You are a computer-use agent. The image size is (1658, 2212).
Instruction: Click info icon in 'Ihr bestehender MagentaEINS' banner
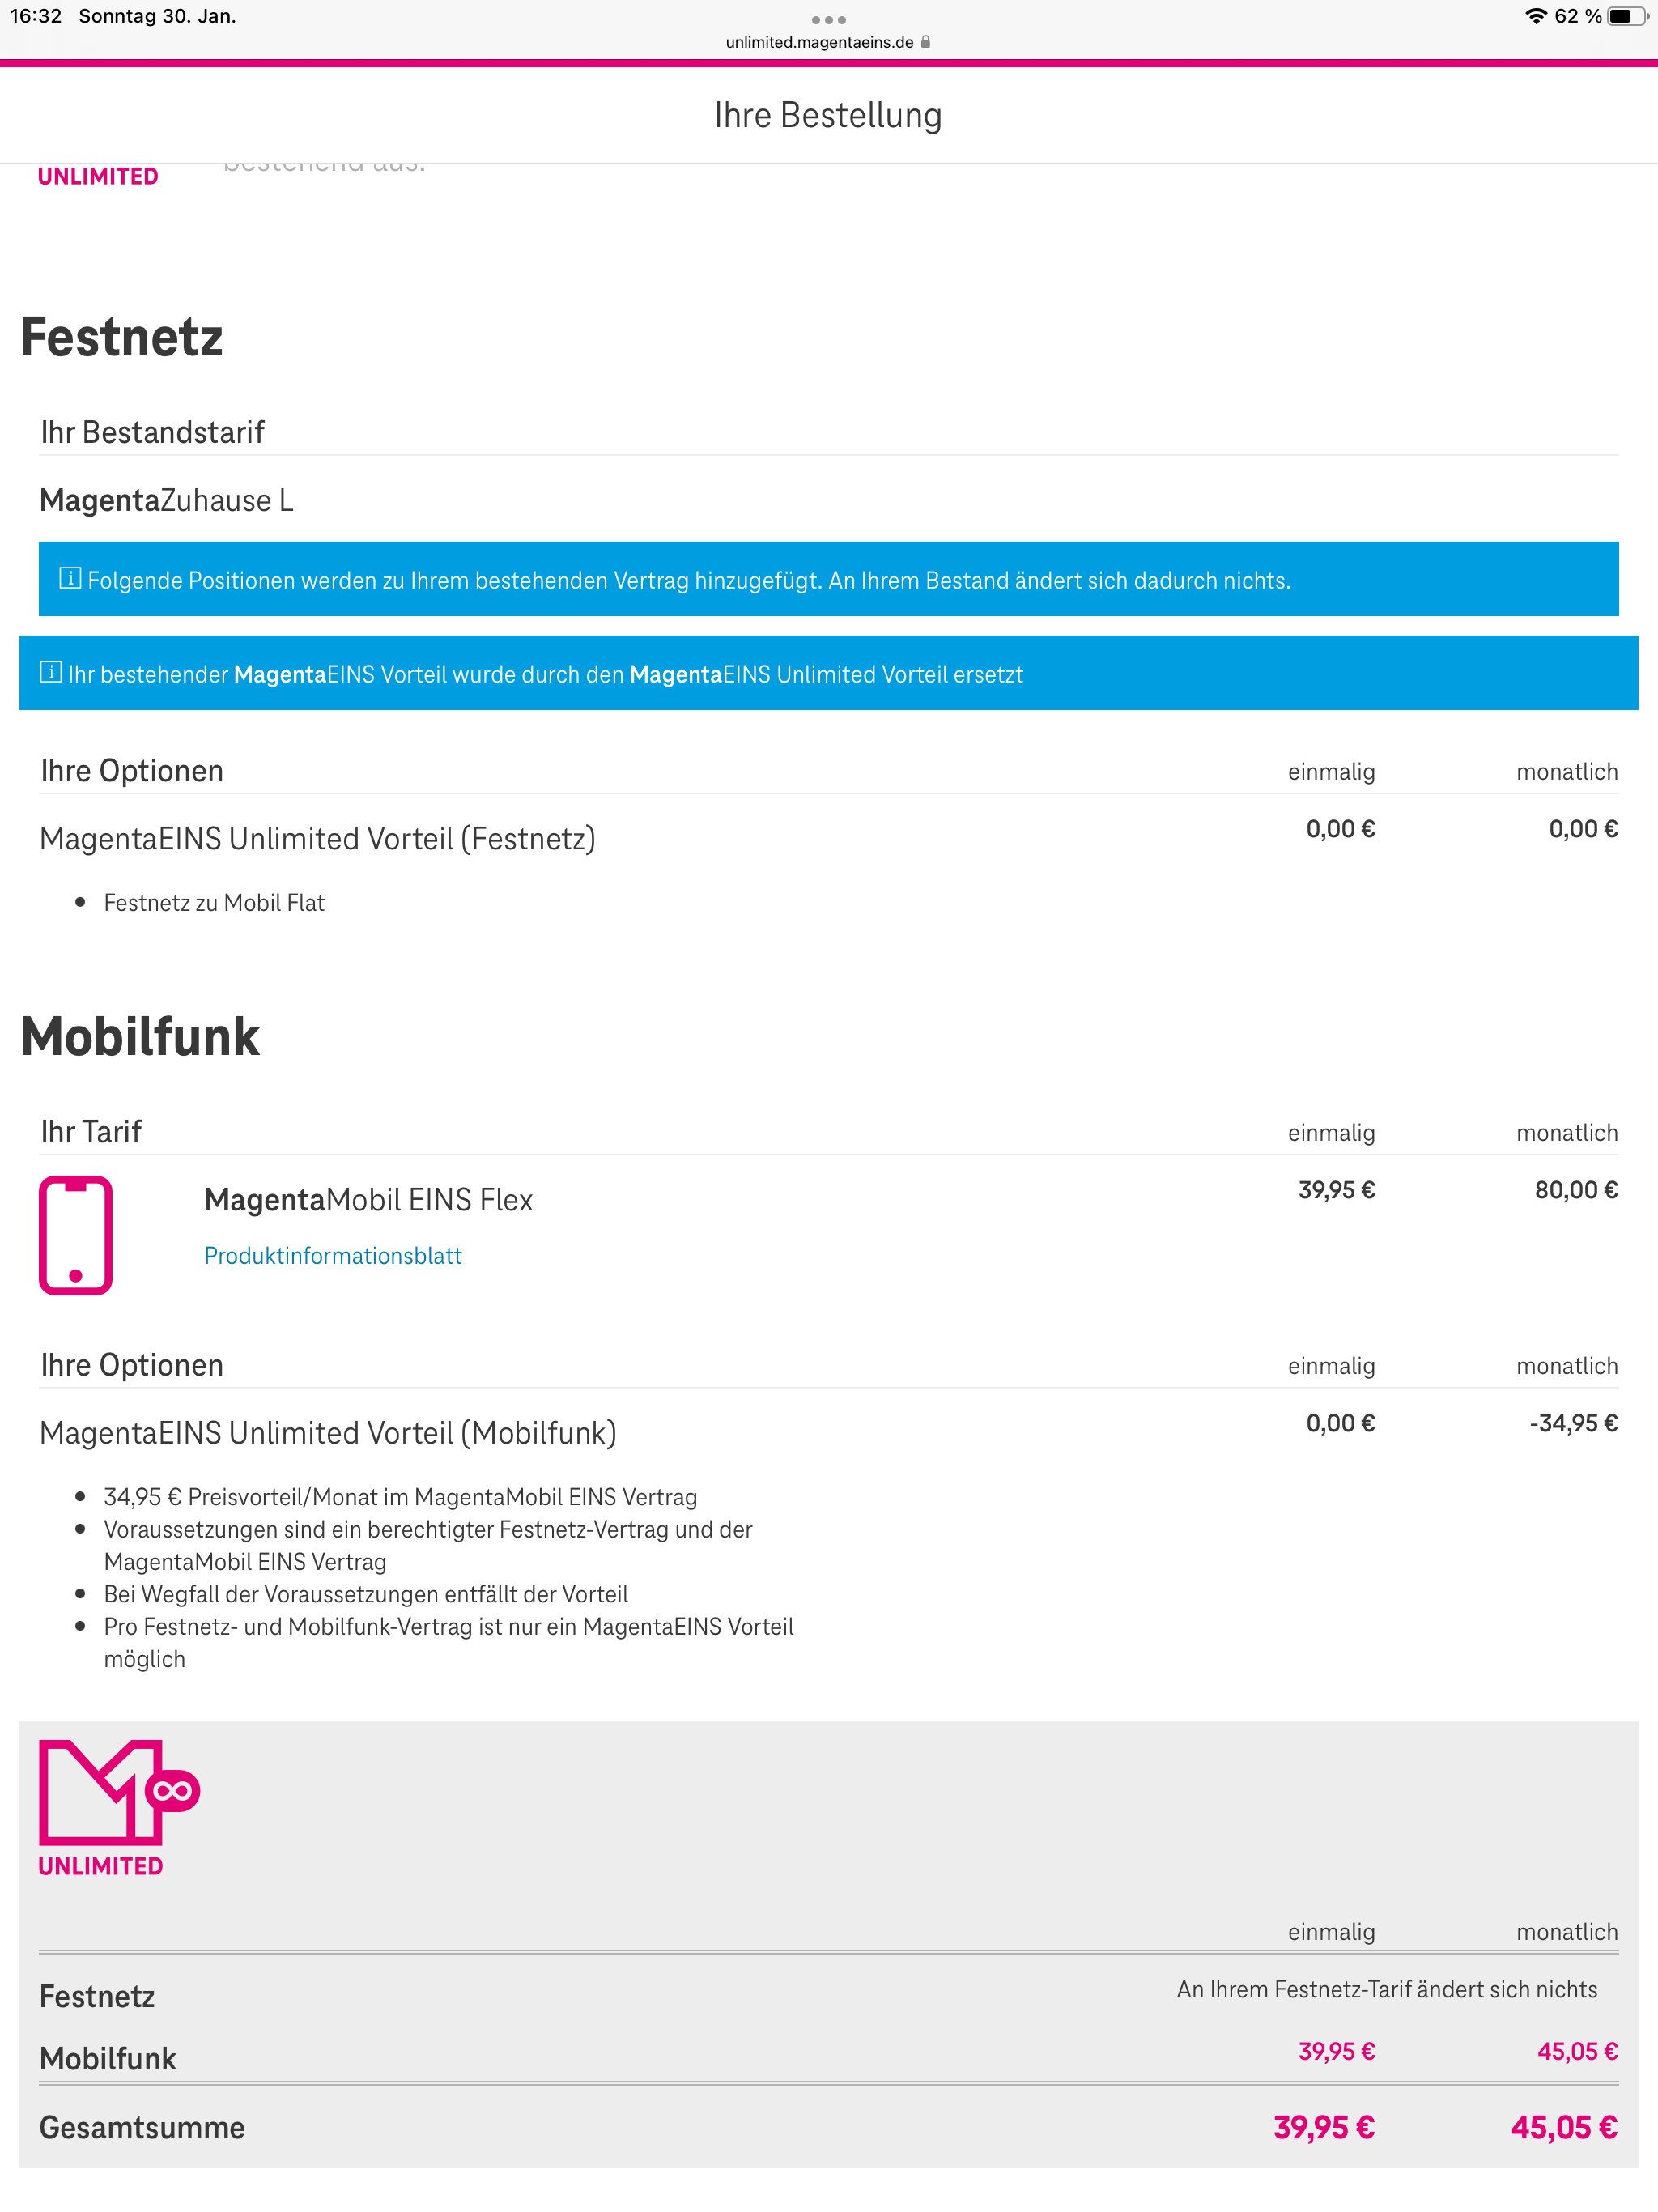[x=50, y=672]
